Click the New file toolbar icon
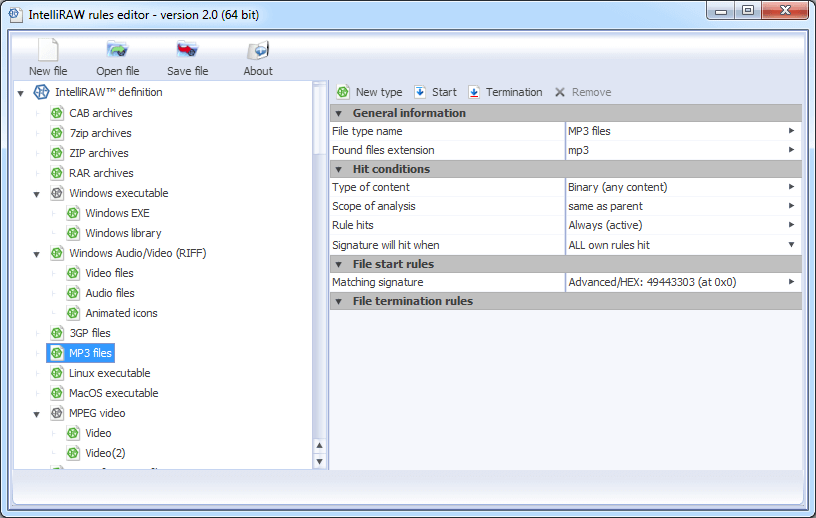Image resolution: width=816 pixels, height=518 pixels. click(x=48, y=50)
